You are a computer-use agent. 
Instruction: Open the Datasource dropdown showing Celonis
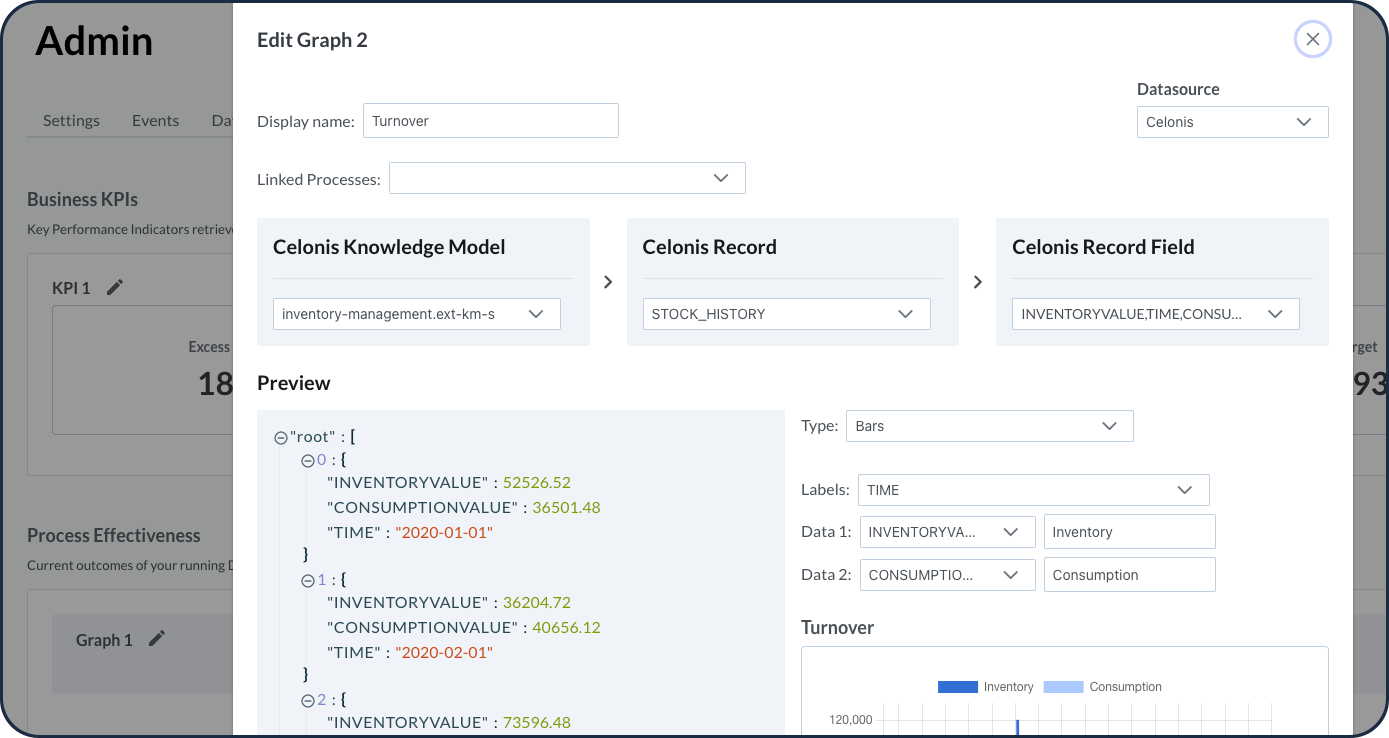pos(1232,122)
